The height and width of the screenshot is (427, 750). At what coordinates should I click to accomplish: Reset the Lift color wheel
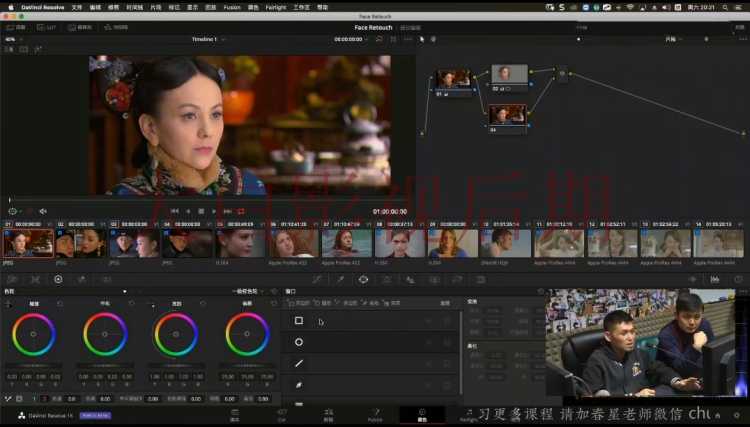point(60,304)
